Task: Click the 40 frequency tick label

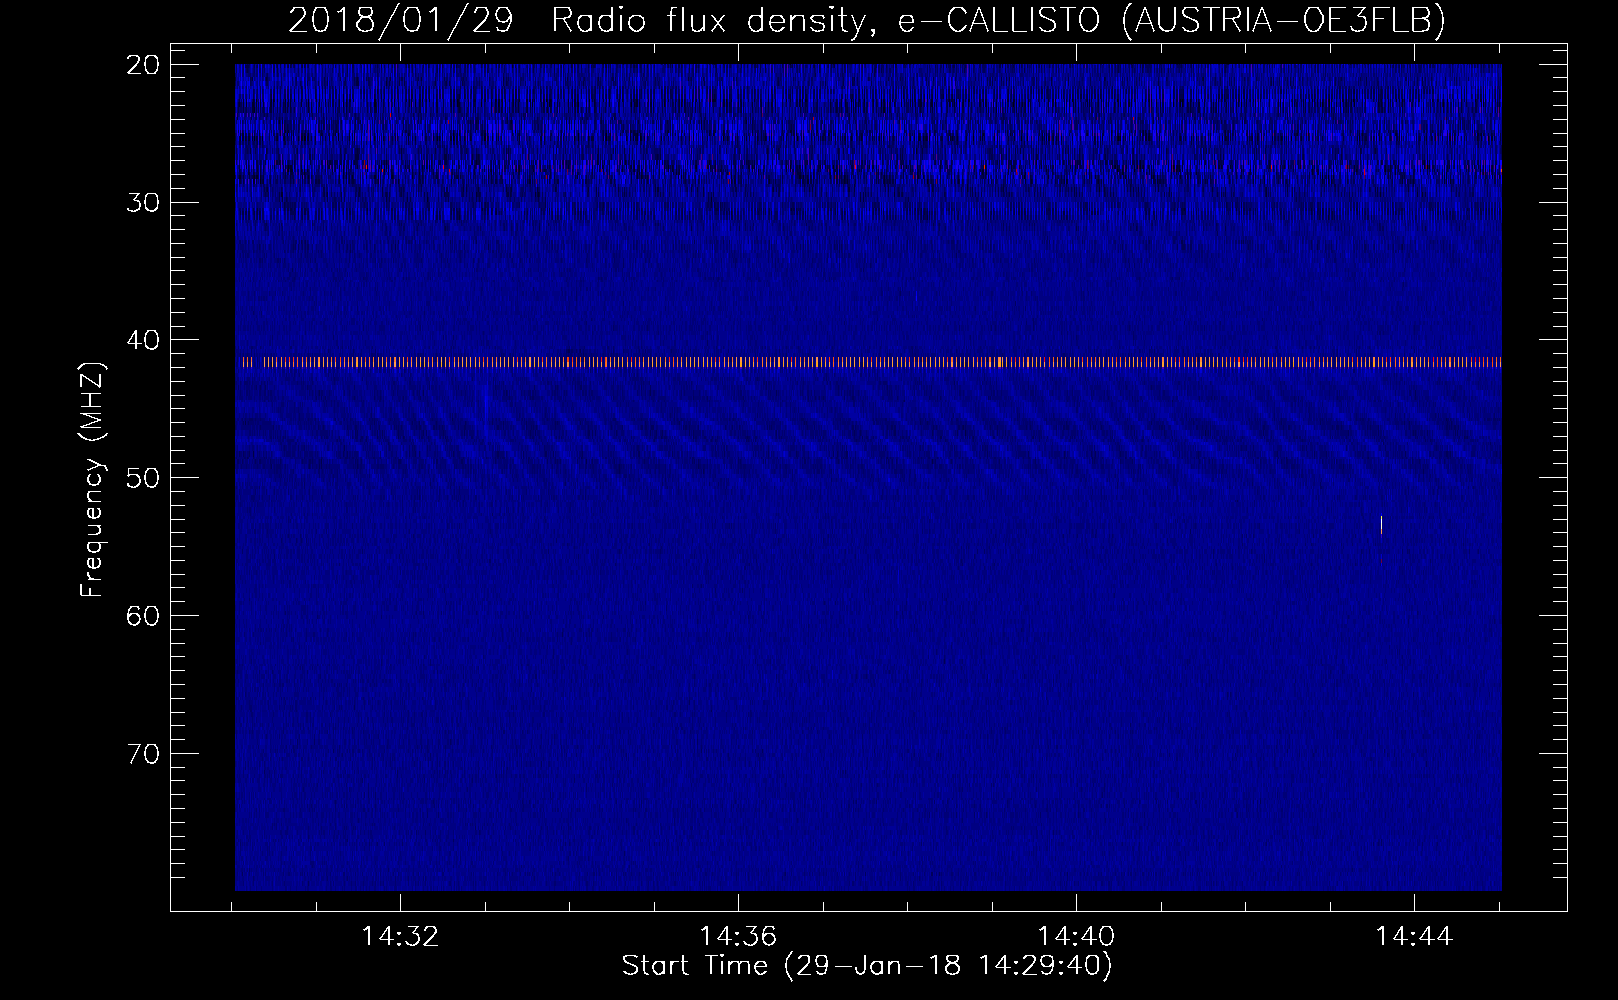Action: click(144, 340)
